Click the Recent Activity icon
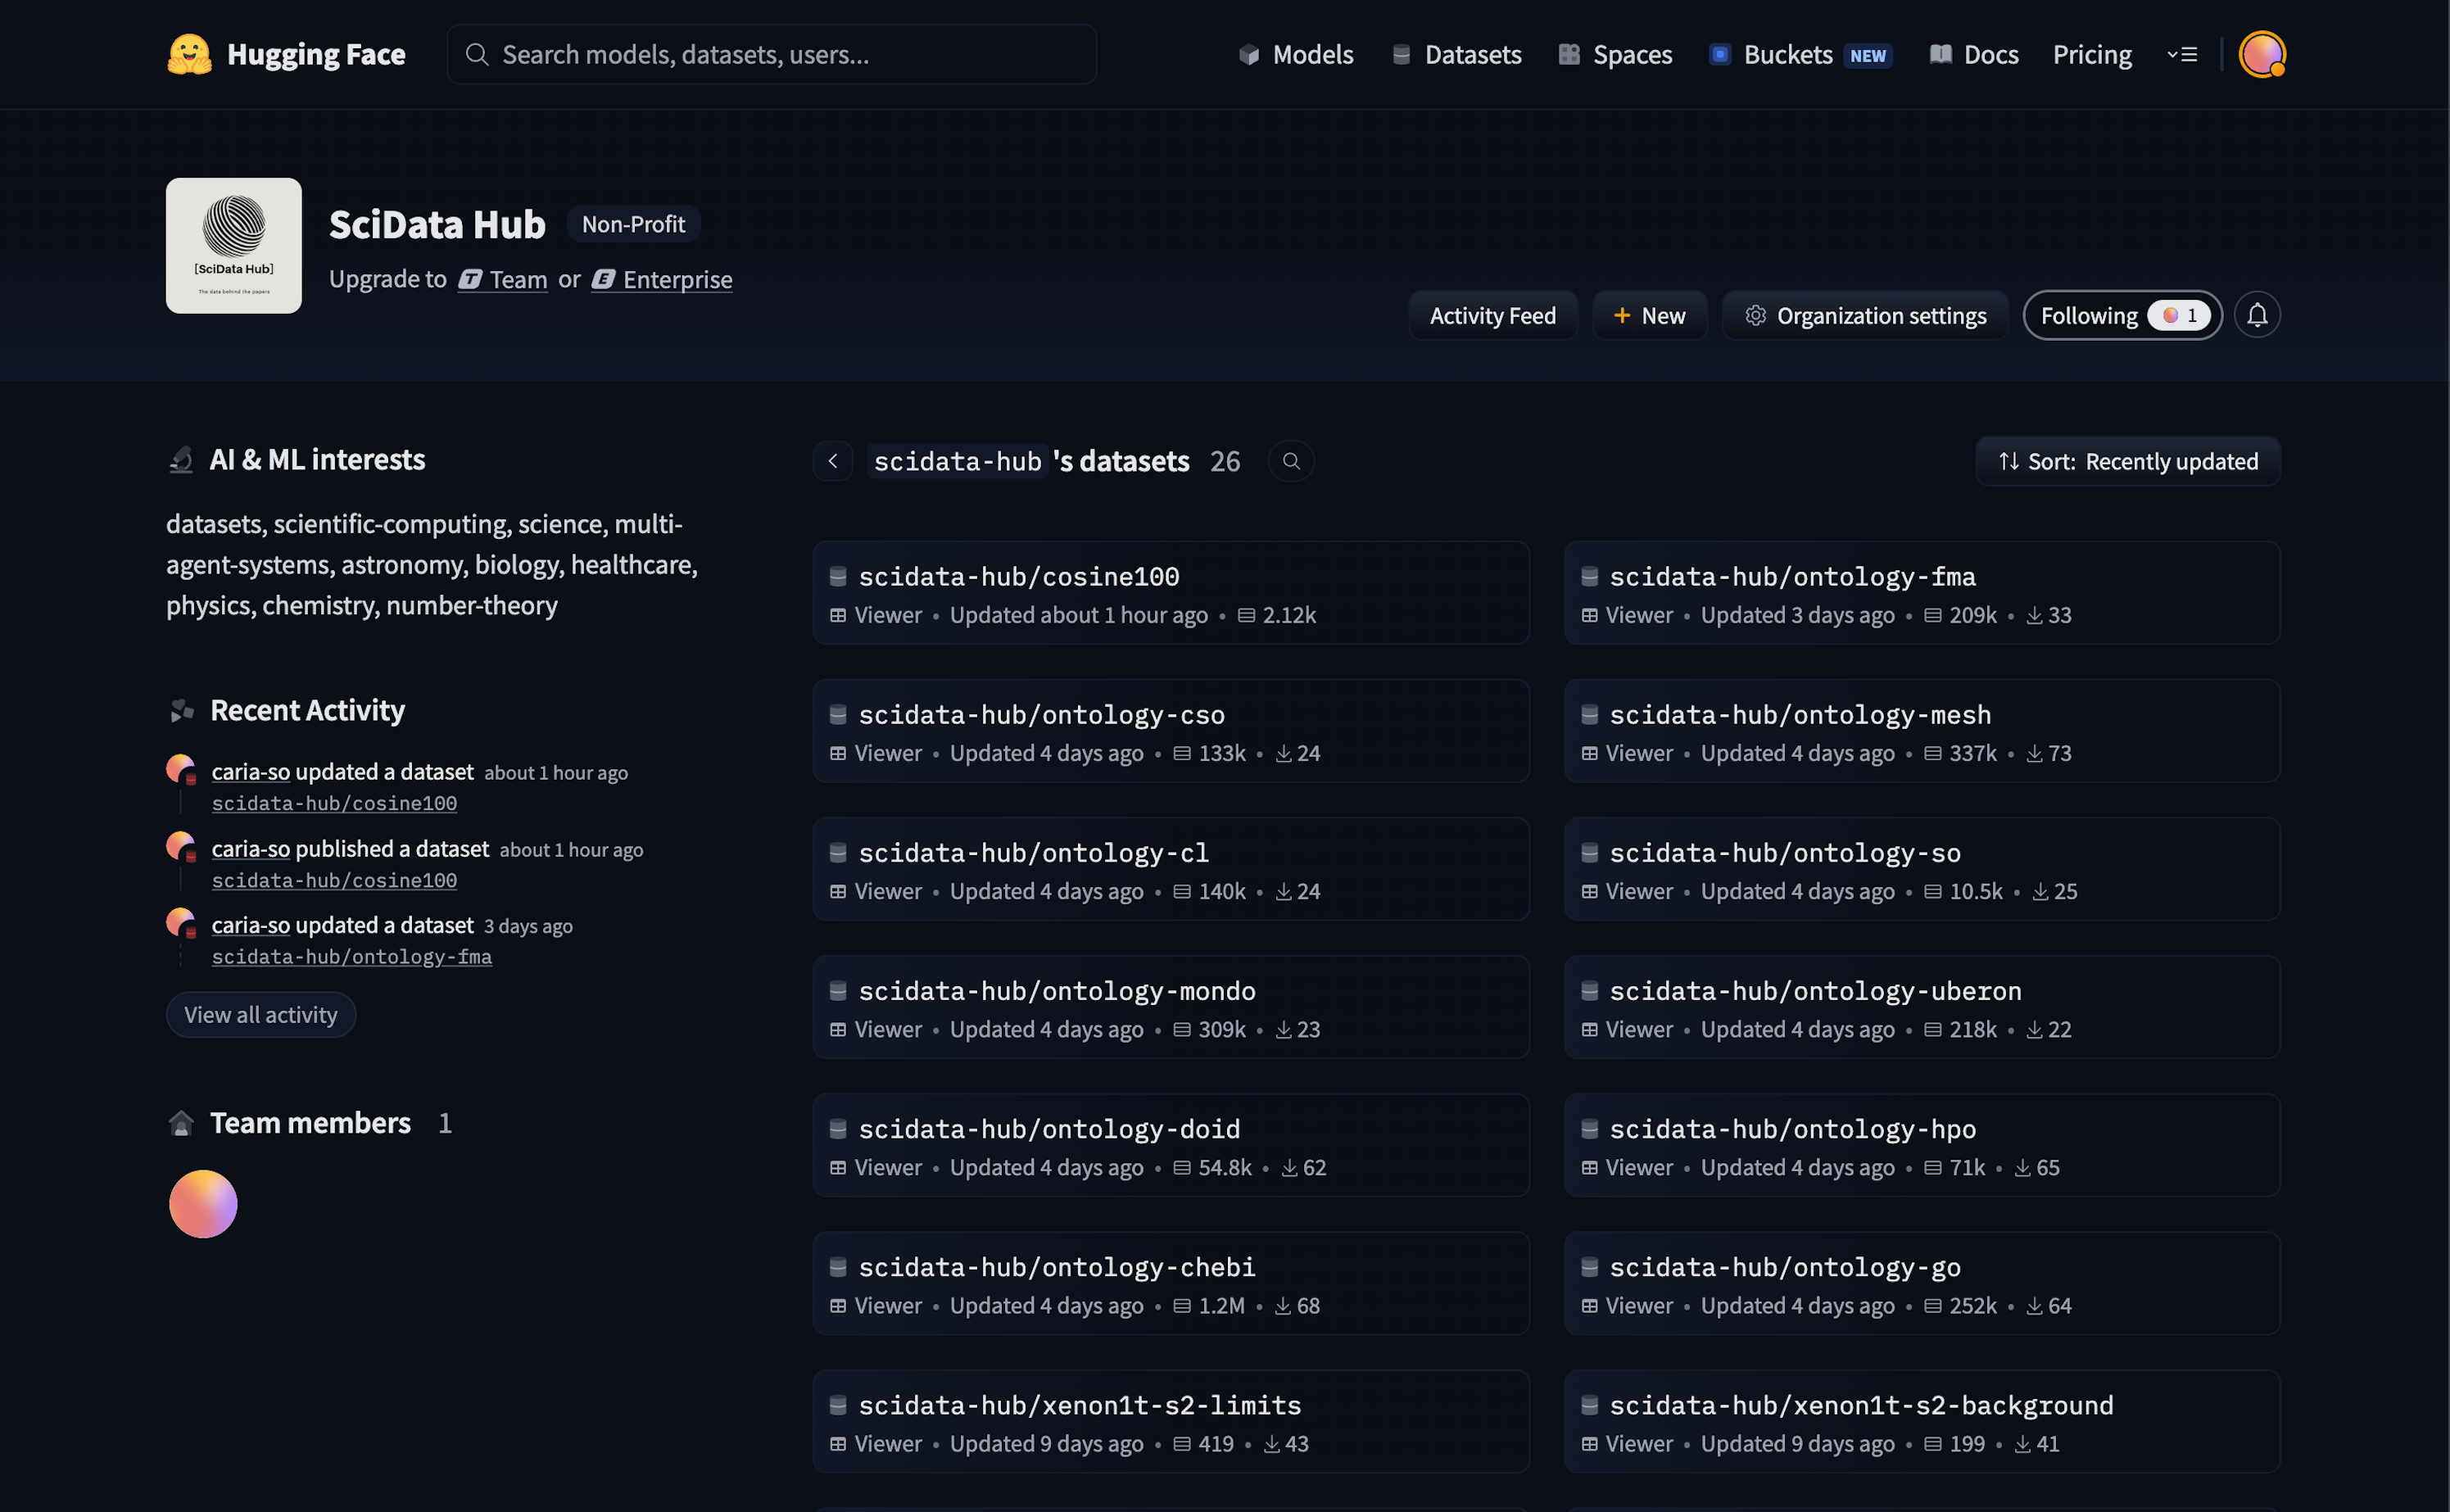This screenshot has height=1512, width=2450. coord(182,710)
